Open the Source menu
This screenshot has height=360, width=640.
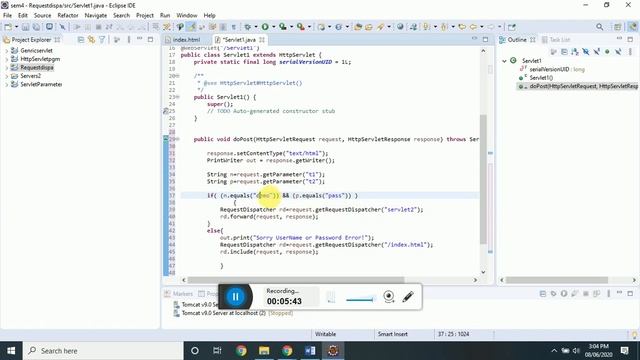(x=42, y=16)
